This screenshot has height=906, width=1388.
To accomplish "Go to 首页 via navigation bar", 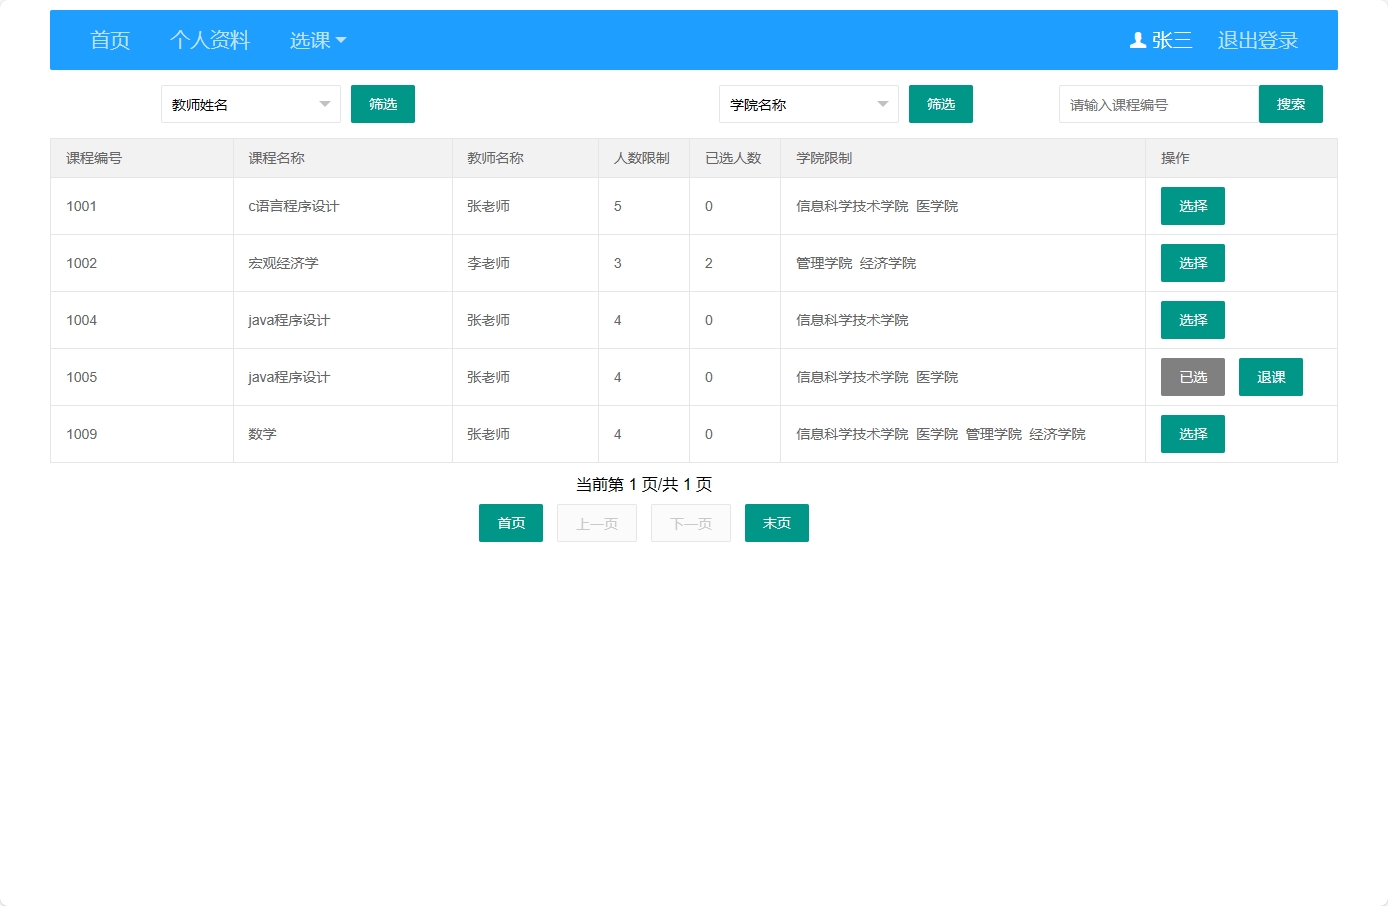I will pyautogui.click(x=110, y=41).
